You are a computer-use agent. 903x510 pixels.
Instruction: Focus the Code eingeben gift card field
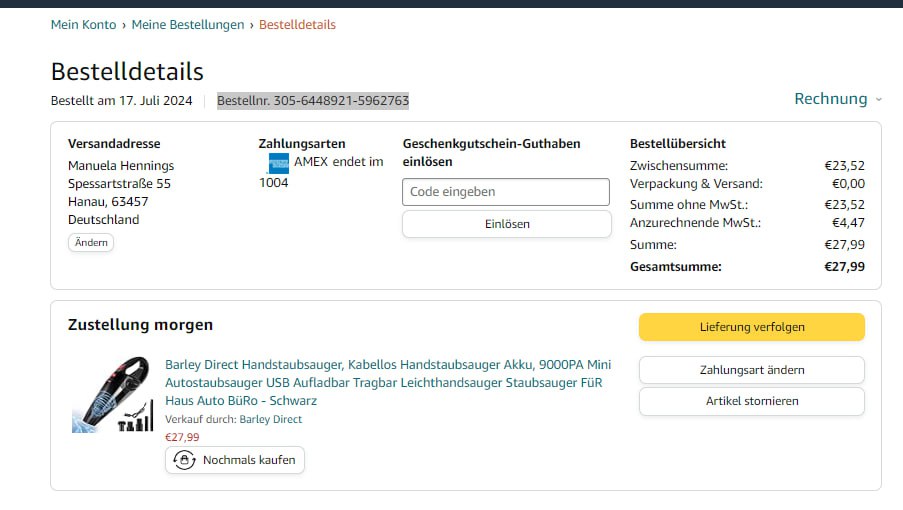tap(506, 192)
